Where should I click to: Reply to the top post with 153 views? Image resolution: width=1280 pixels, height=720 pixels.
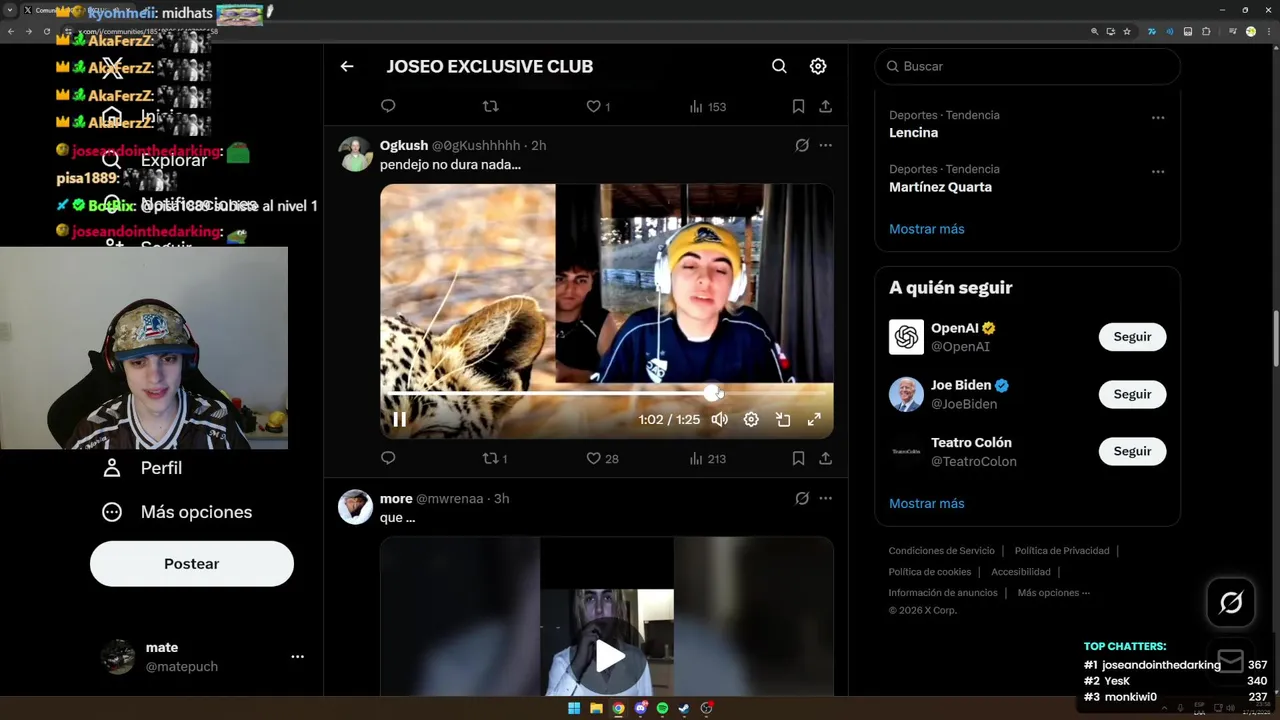388,106
